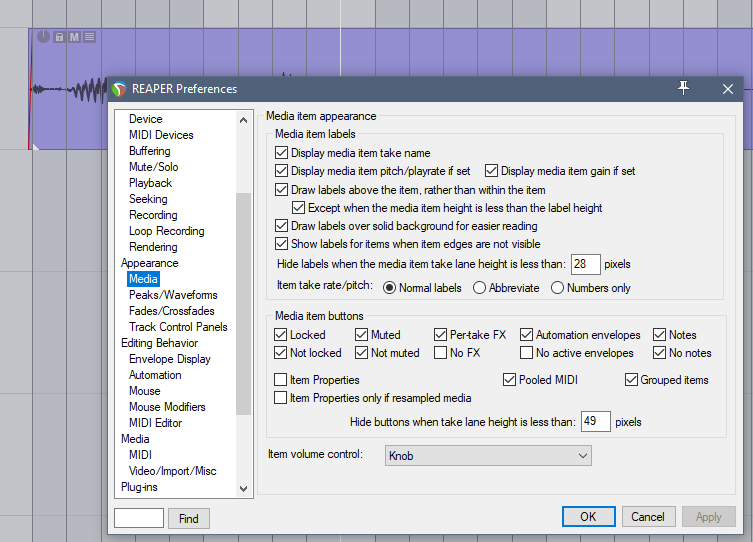753x542 pixels.
Task: Toggle the Per-take FX checkbox
Action: 440,335
